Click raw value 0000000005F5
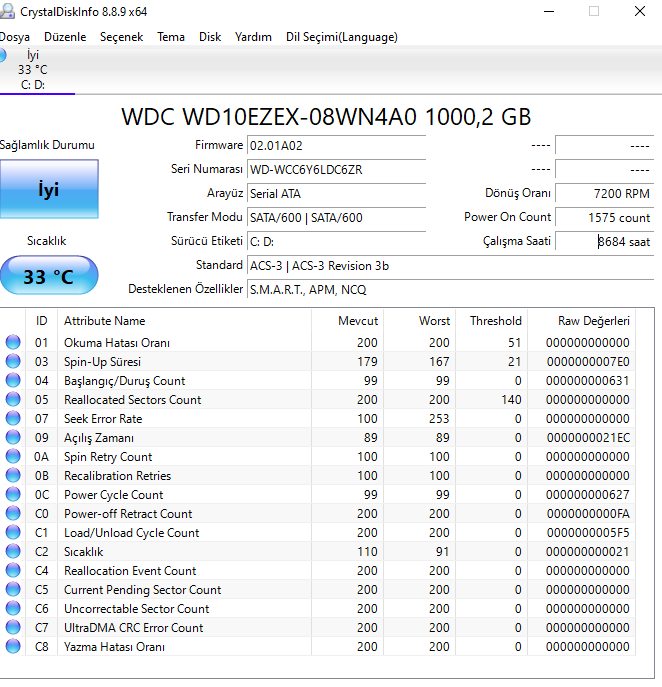 pos(588,533)
